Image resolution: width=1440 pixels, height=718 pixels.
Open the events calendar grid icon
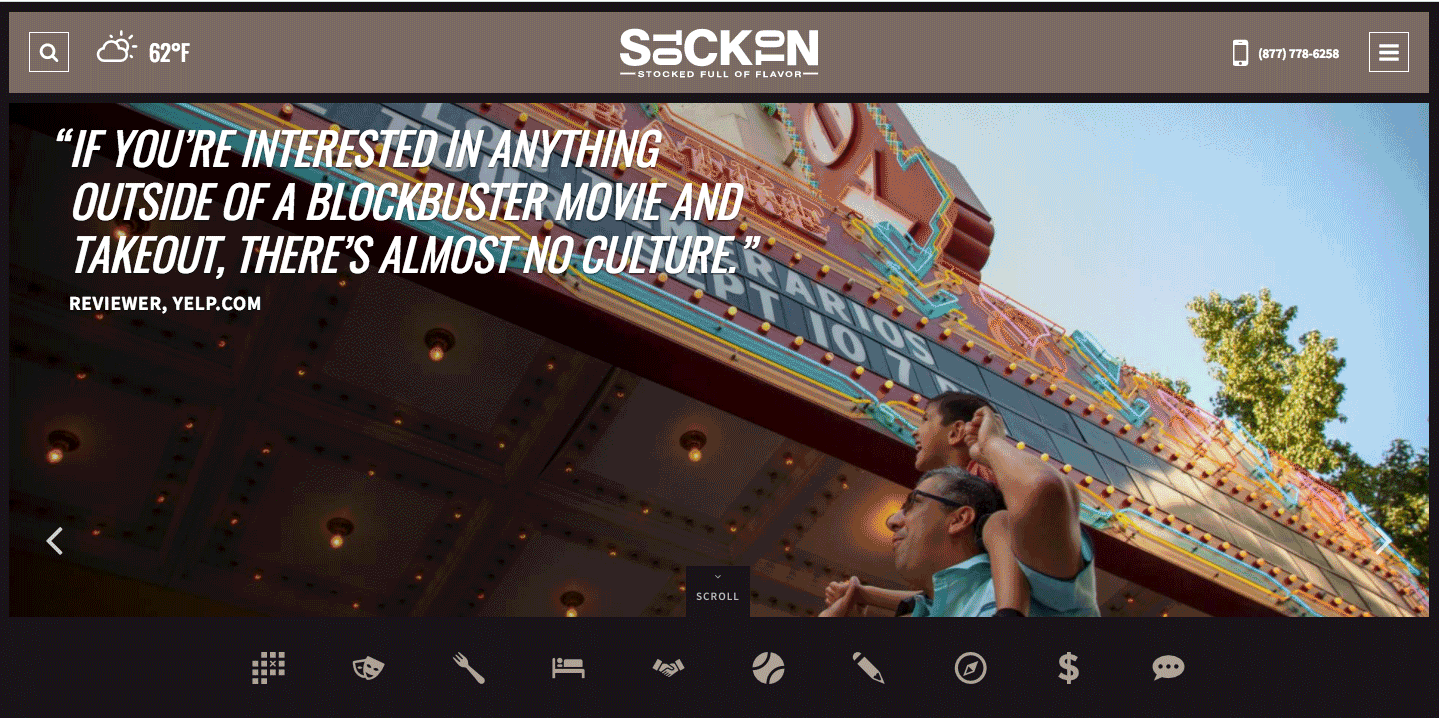click(x=268, y=668)
